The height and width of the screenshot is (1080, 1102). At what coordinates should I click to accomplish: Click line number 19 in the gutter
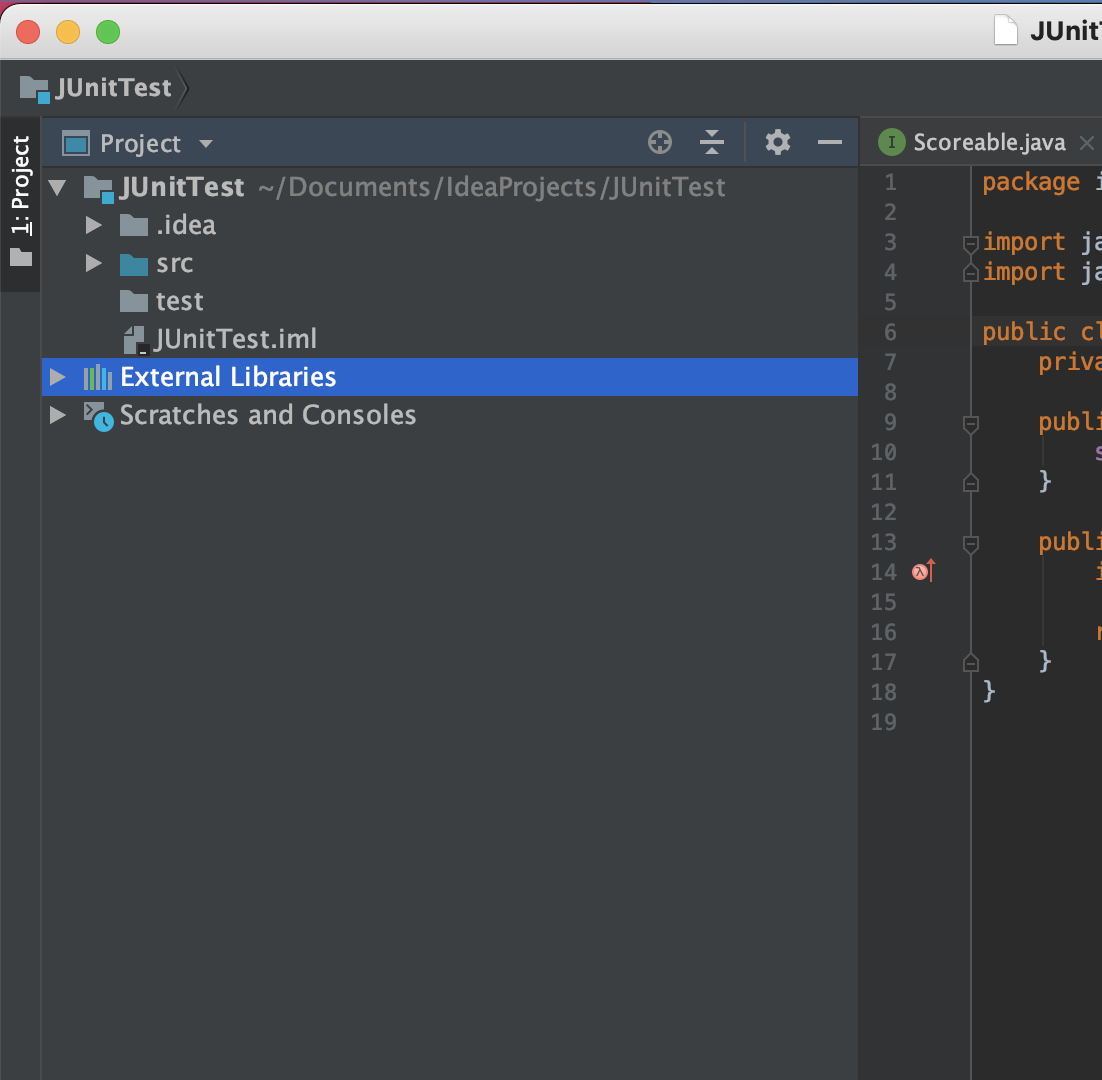click(x=883, y=722)
